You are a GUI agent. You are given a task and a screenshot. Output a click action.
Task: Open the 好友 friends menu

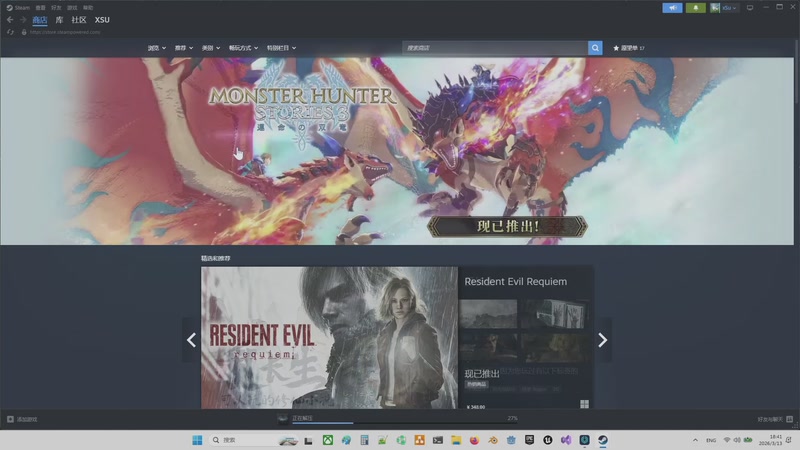(x=56, y=8)
